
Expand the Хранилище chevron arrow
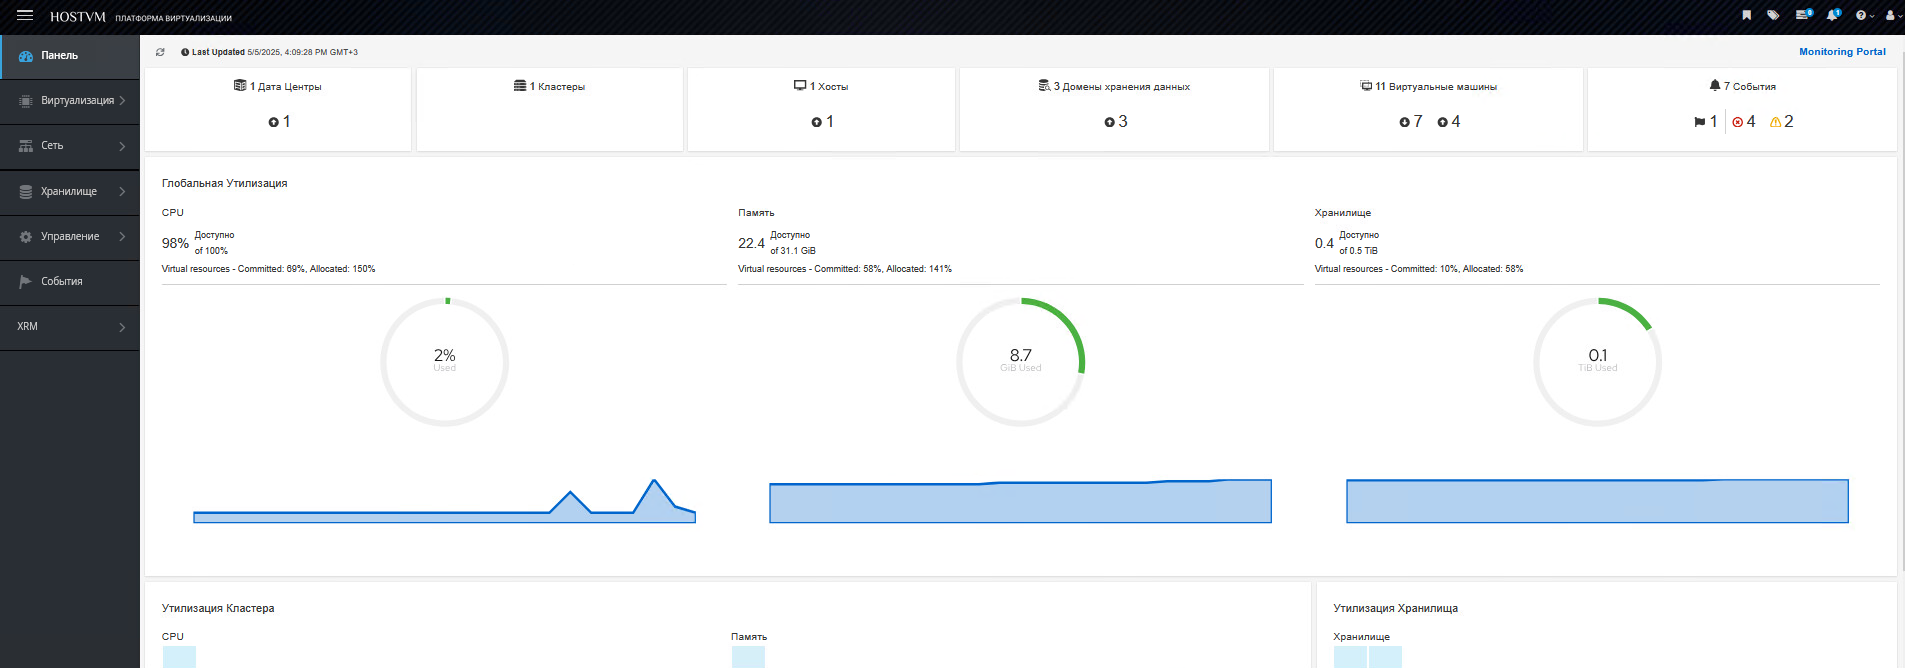coord(122,191)
